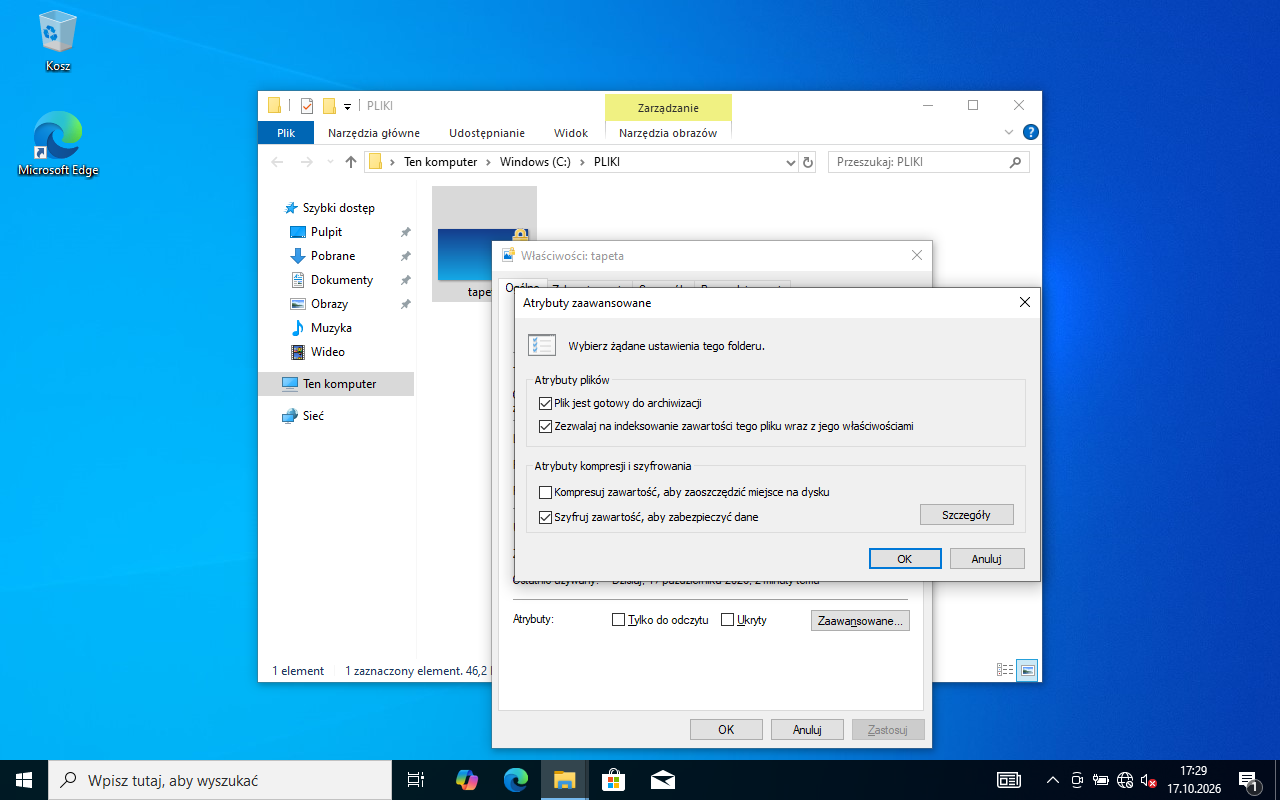
Task: Expand the address bar history dropdown
Action: (x=790, y=162)
